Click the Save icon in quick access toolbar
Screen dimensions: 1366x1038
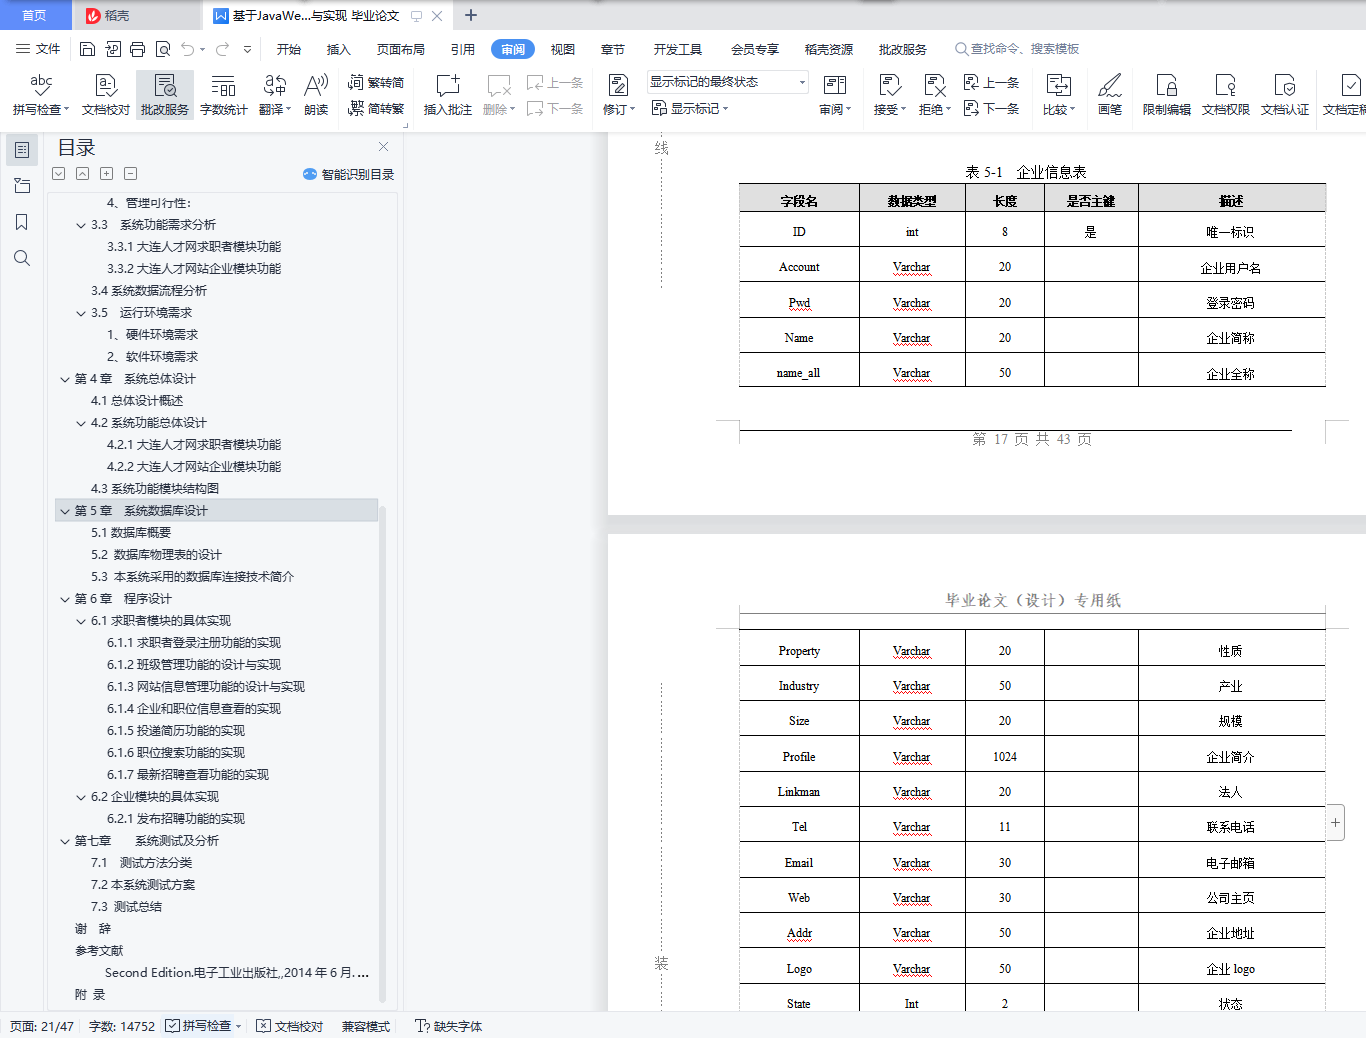click(87, 49)
